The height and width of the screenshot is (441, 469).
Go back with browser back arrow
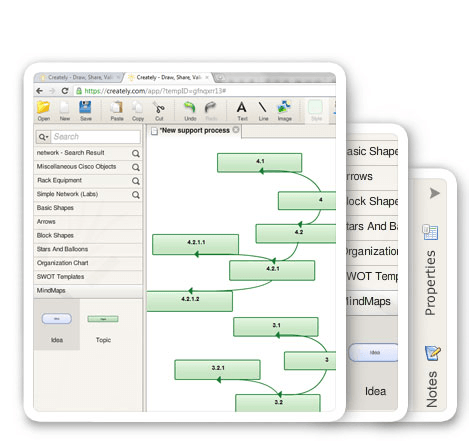40,91
